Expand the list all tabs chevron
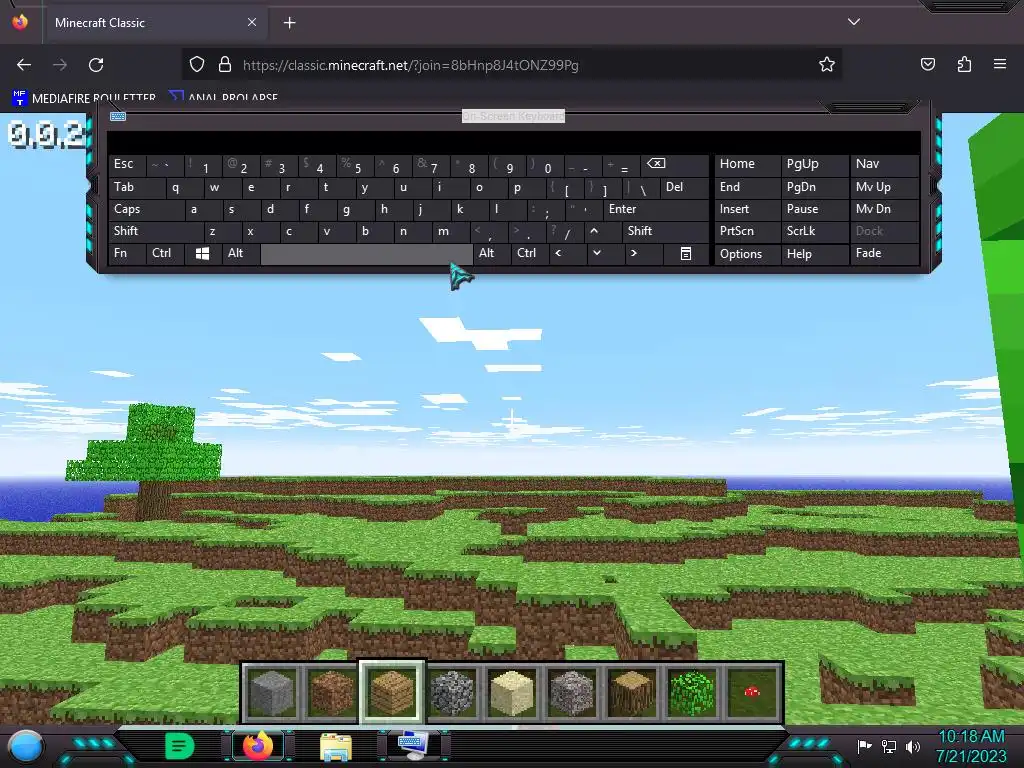The height and width of the screenshot is (768, 1024). coord(854,22)
